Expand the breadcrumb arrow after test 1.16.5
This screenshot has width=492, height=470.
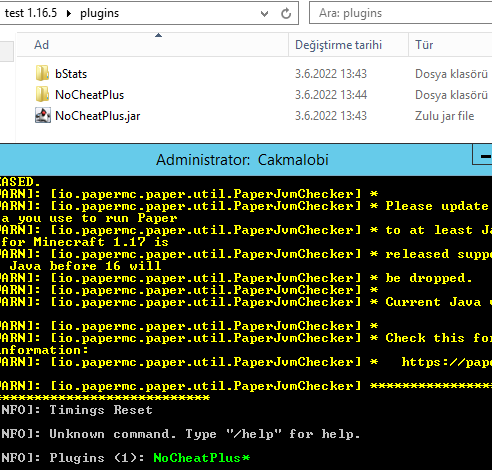click(69, 13)
